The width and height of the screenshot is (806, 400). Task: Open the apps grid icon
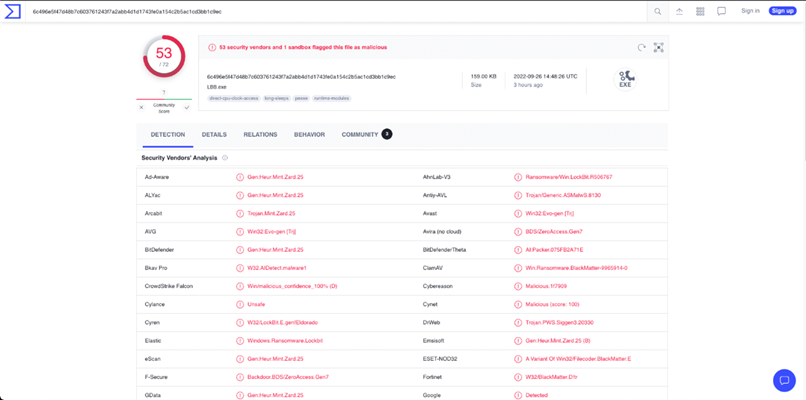point(700,11)
